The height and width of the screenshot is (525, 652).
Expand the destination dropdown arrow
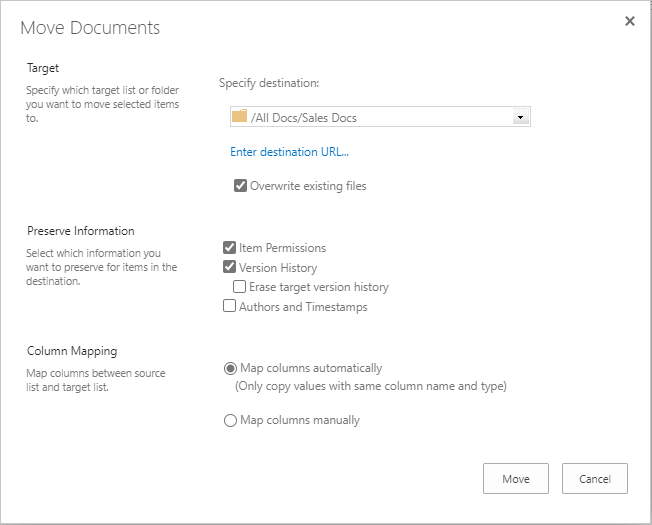point(520,117)
